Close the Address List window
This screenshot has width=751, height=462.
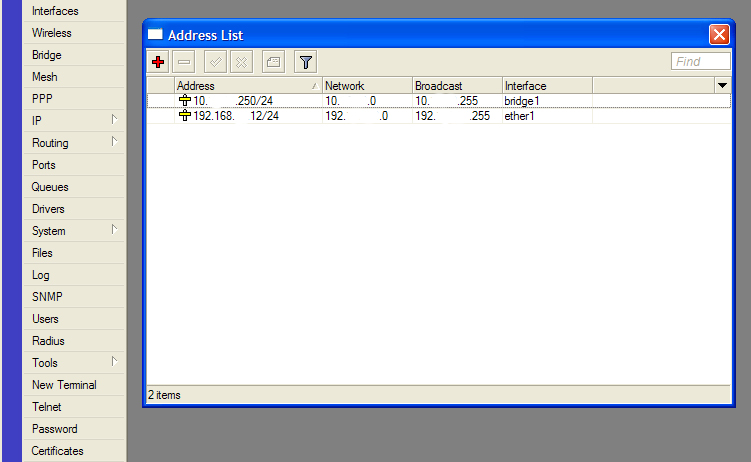(719, 34)
